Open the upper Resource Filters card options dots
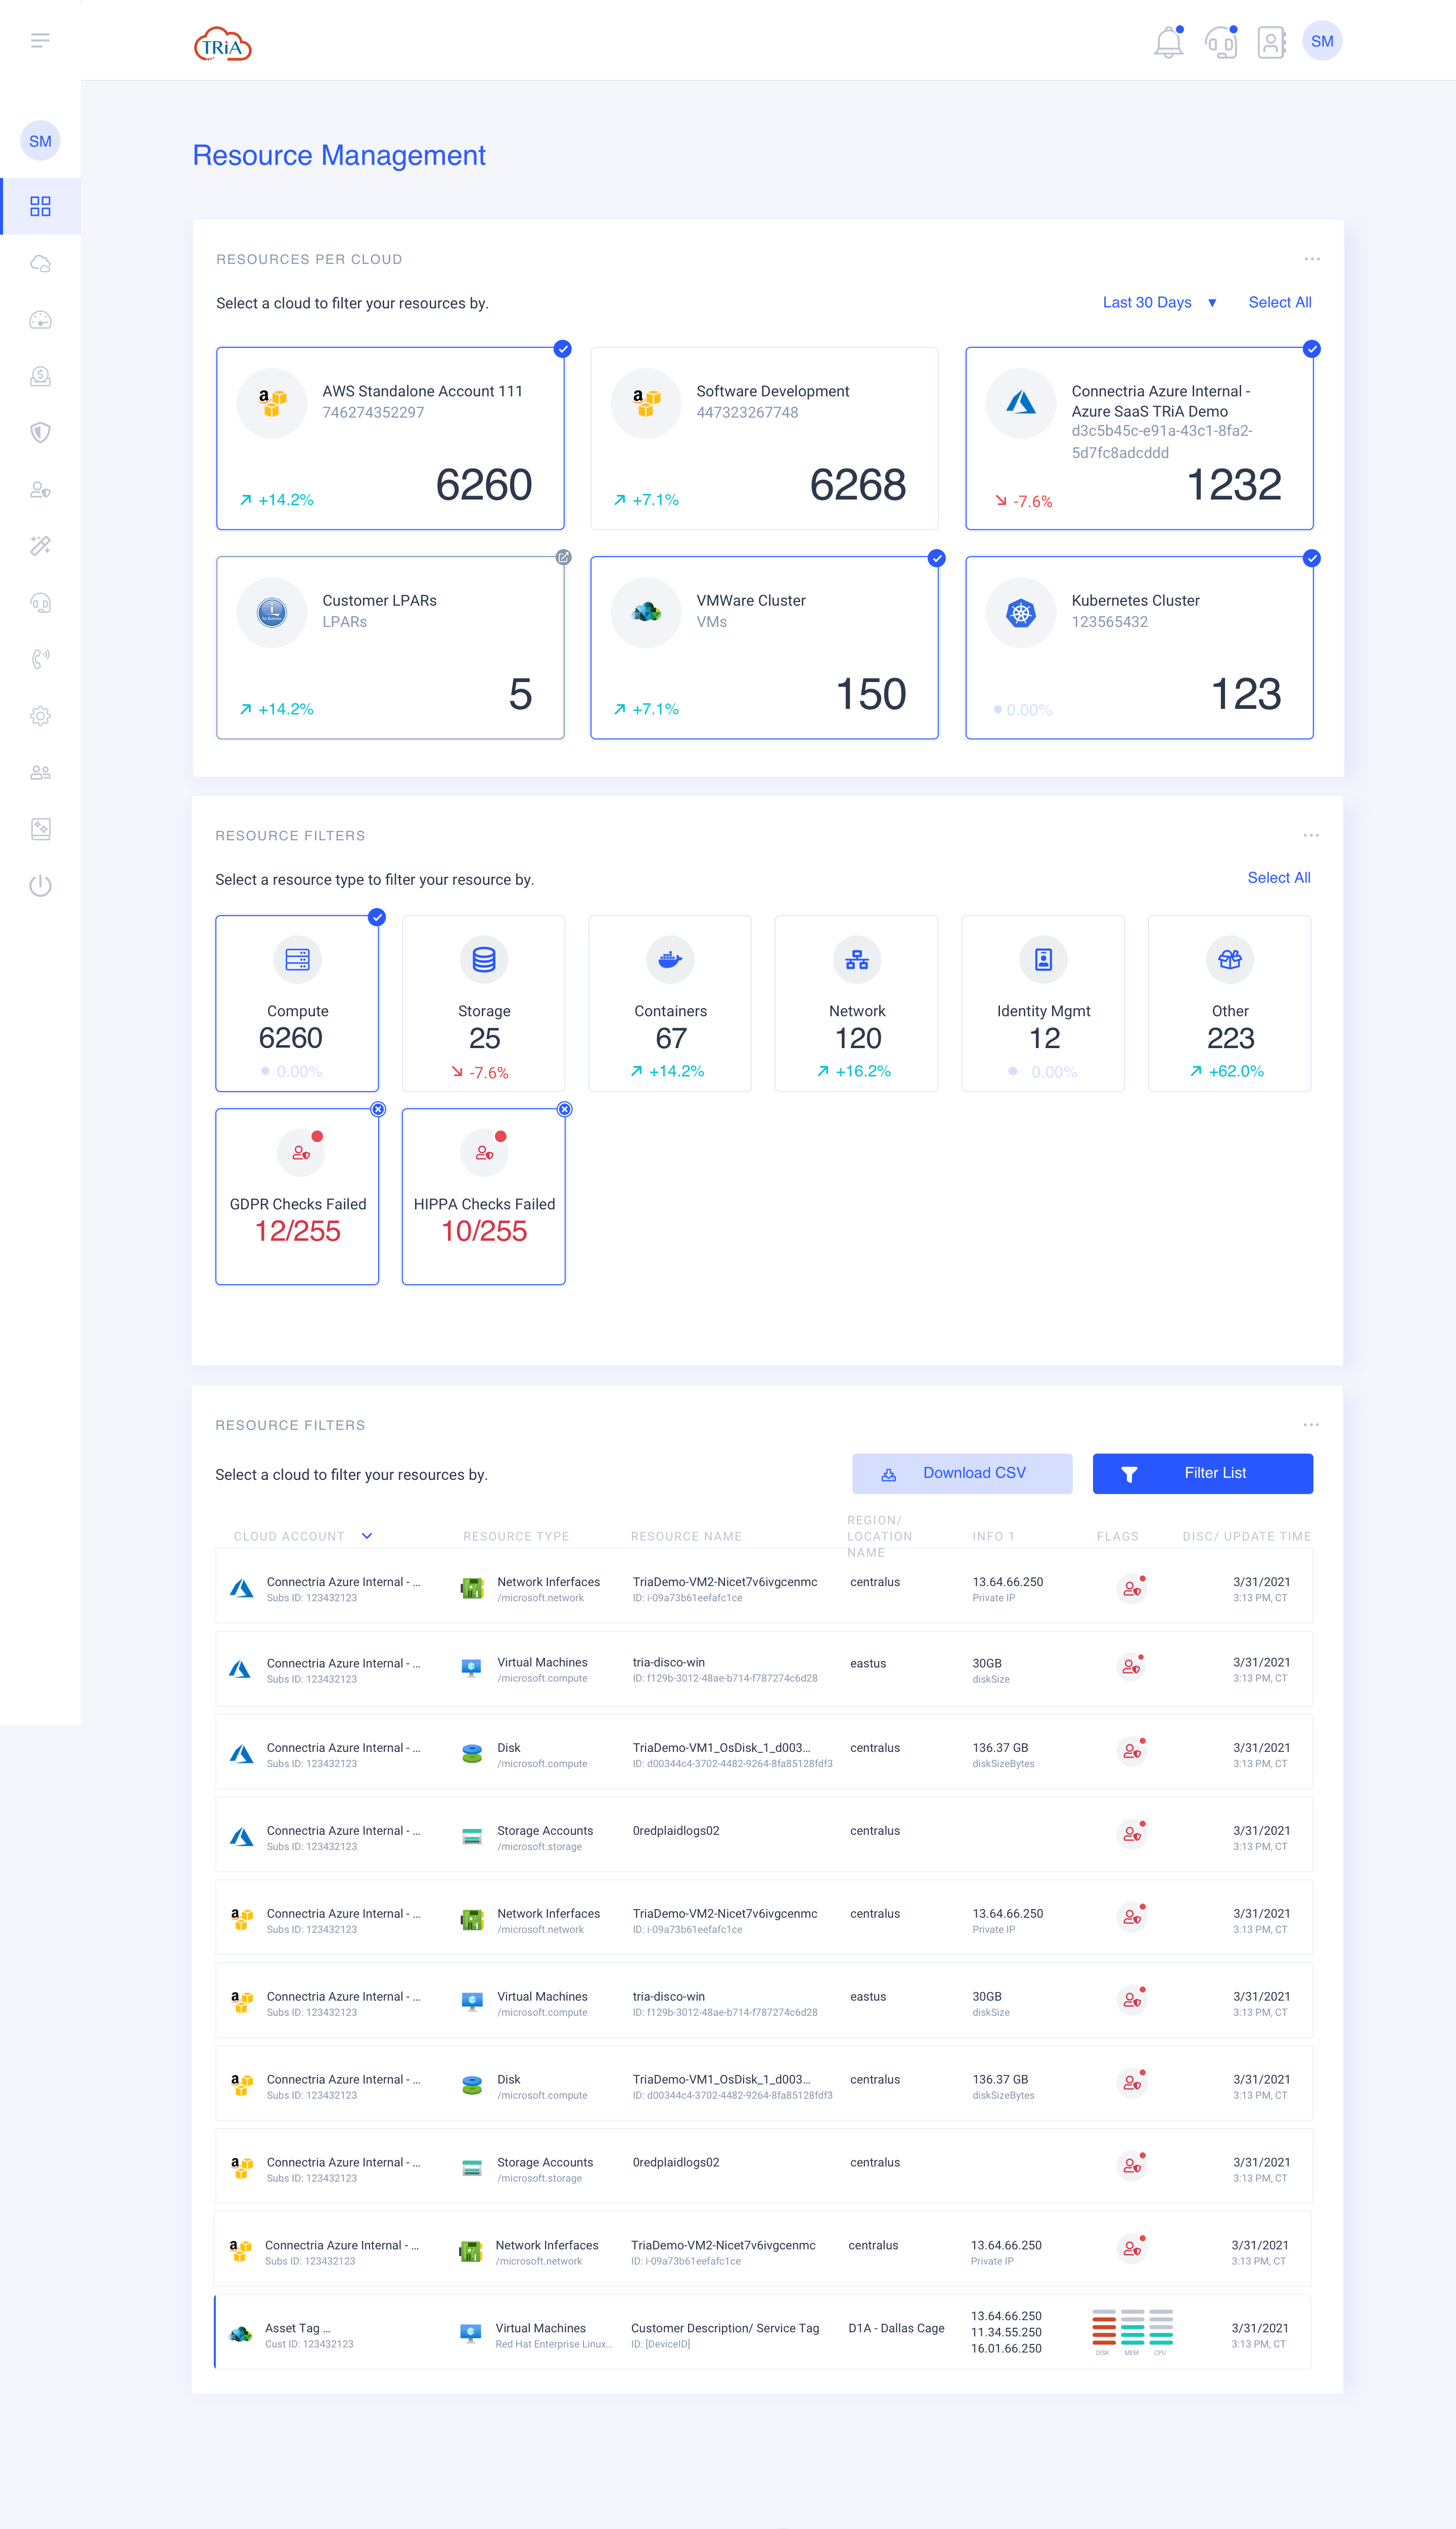Image resolution: width=1456 pixels, height=2529 pixels. (x=1310, y=835)
